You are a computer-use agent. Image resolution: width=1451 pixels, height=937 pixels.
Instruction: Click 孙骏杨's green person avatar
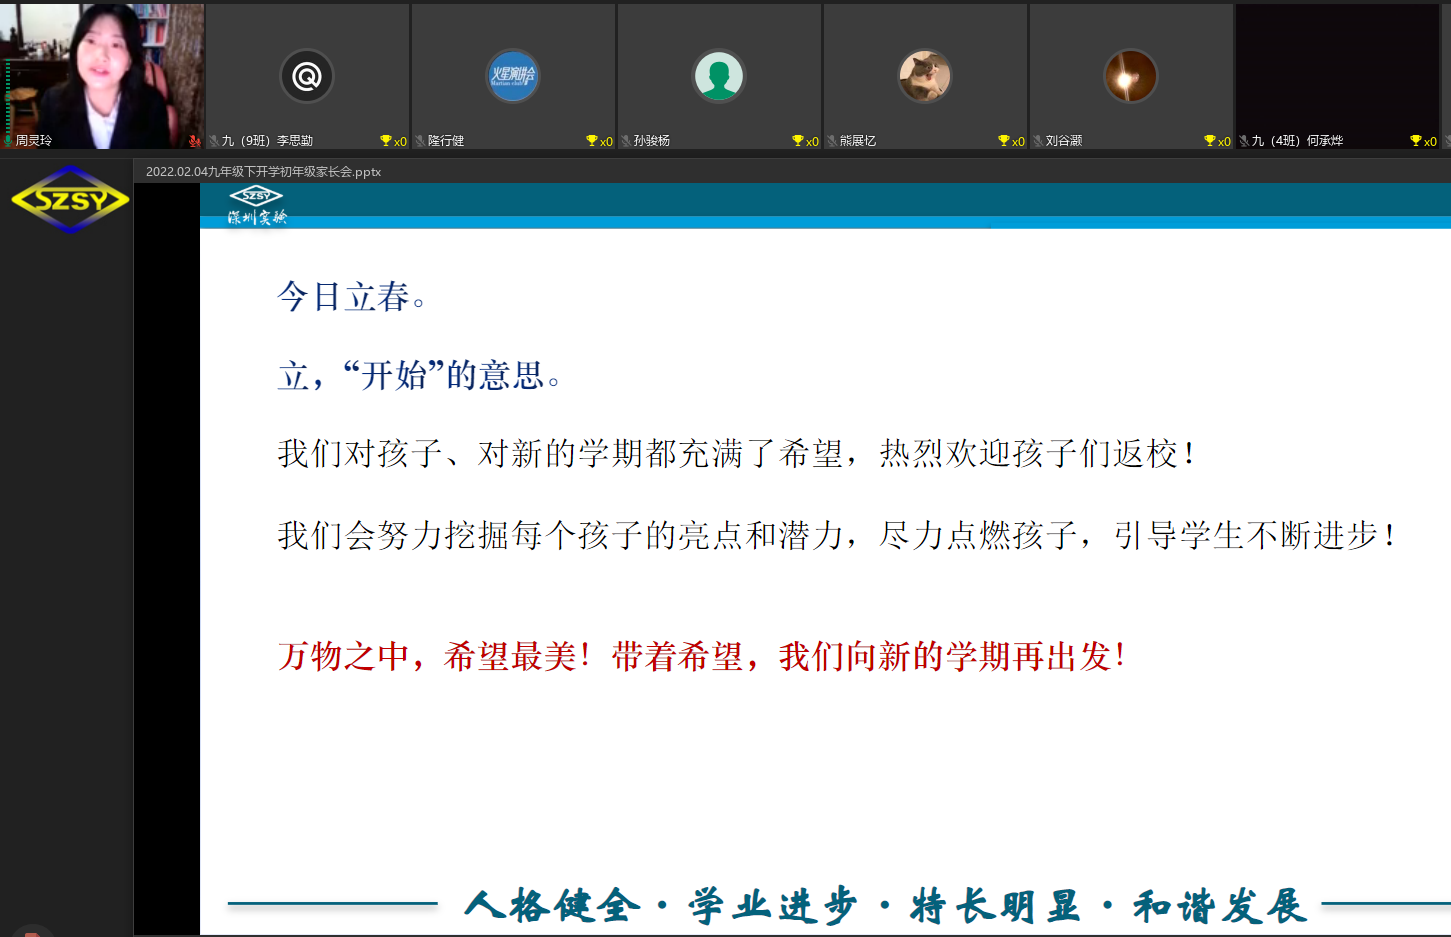coord(718,76)
